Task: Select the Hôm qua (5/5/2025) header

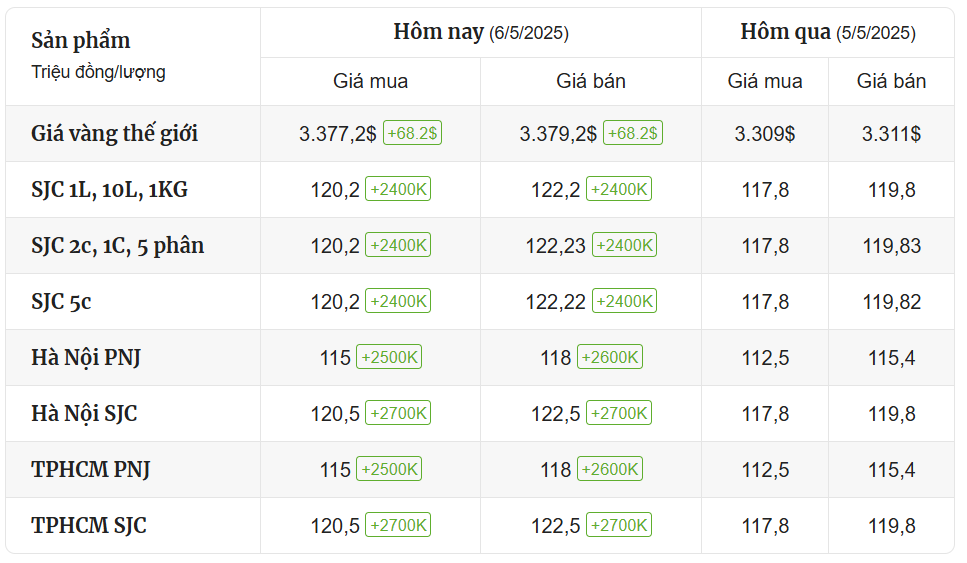Action: click(x=828, y=32)
